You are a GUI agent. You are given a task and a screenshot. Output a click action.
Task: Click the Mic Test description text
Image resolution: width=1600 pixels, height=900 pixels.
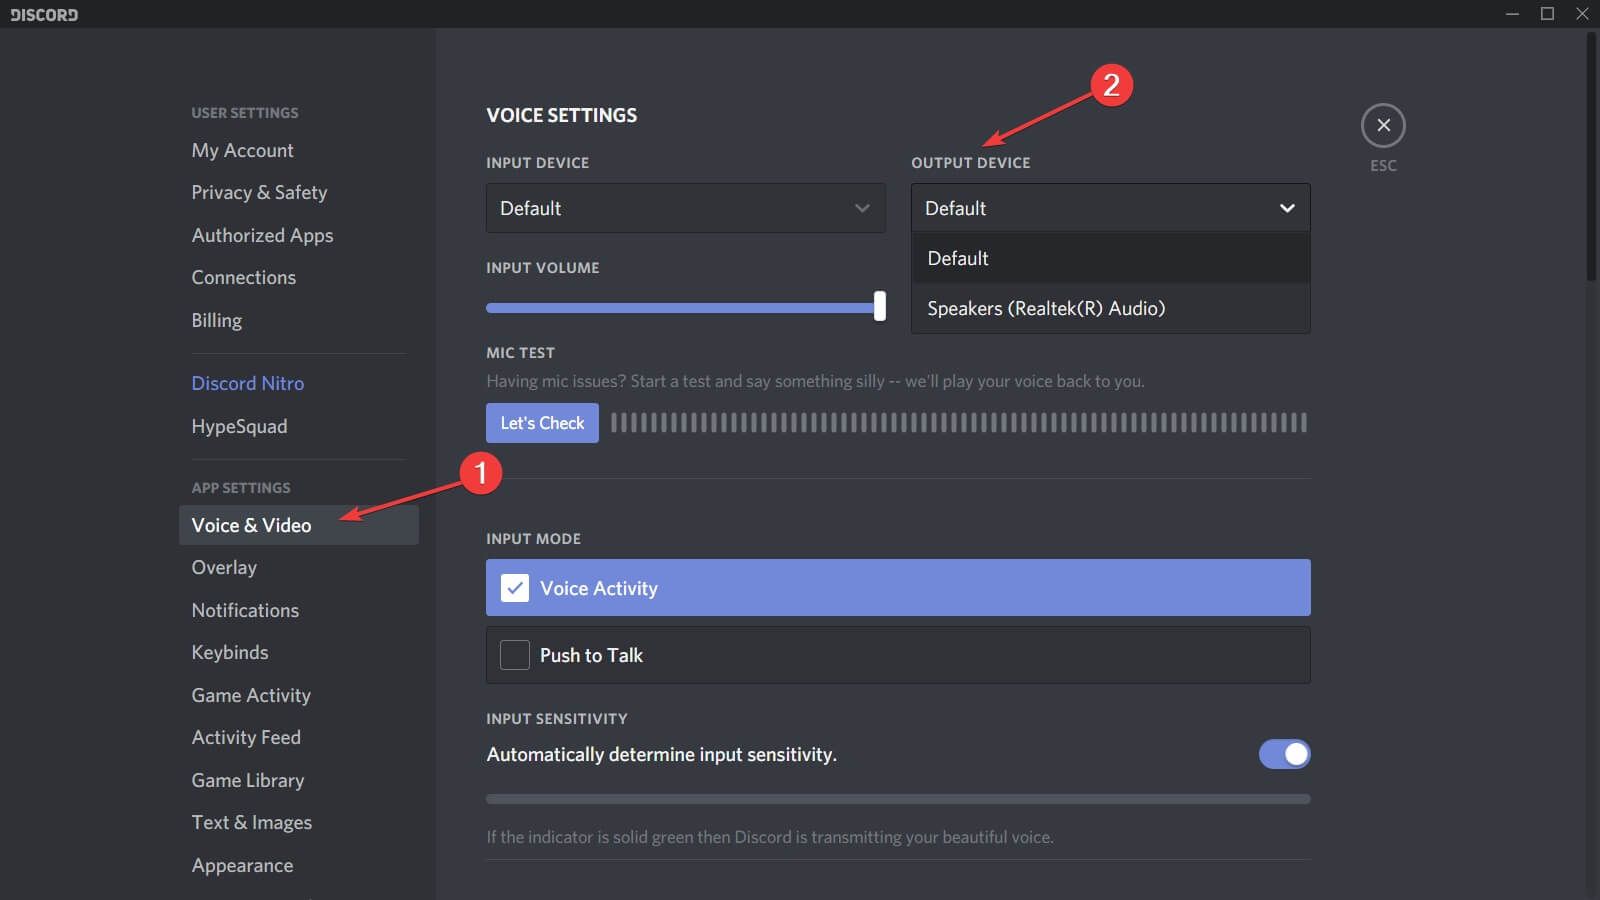(x=815, y=381)
